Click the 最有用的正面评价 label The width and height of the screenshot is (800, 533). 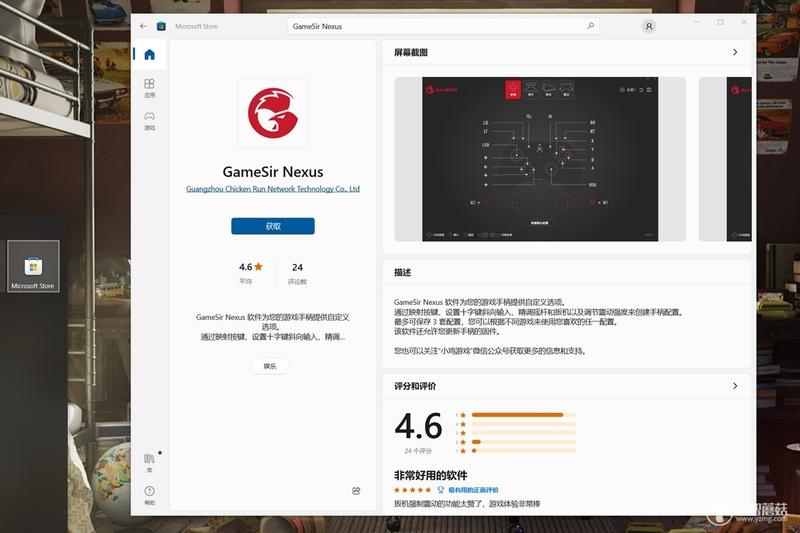coord(473,490)
